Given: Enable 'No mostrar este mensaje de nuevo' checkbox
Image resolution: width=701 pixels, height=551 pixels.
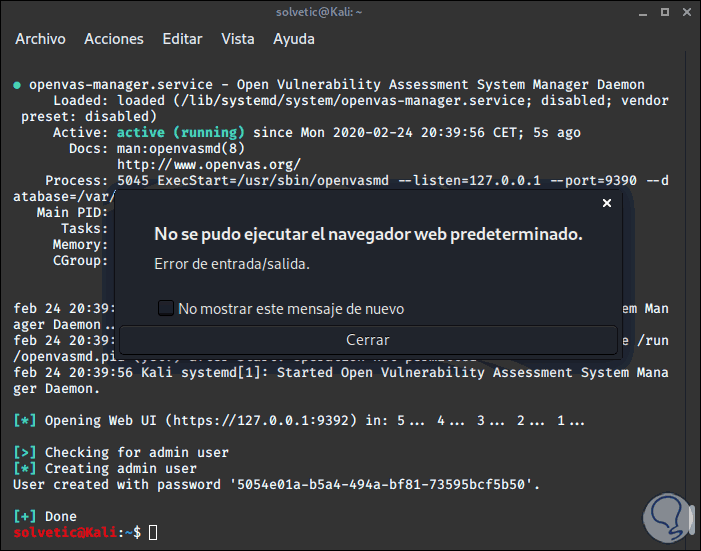Looking at the screenshot, I should (166, 308).
